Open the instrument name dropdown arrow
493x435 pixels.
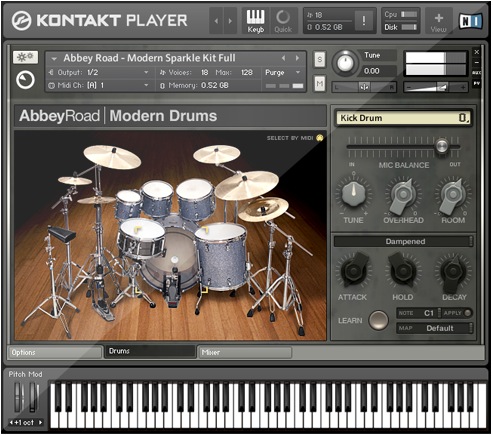(x=54, y=59)
